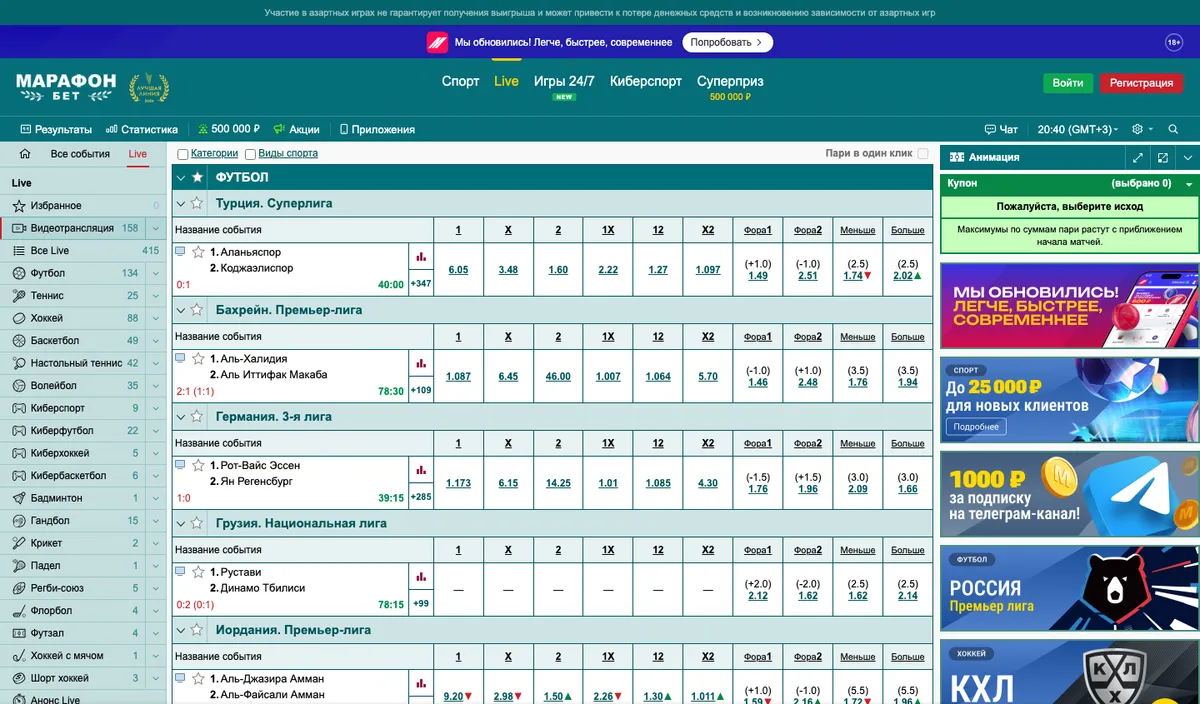The image size is (1200, 704).
Task: Open statistics icon for Рустави match
Action: click(x=421, y=577)
